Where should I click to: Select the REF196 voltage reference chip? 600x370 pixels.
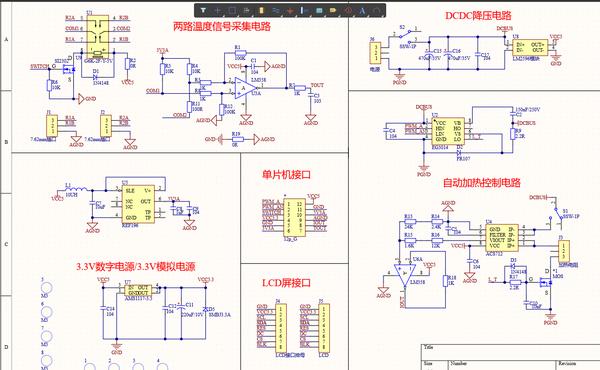(x=138, y=204)
